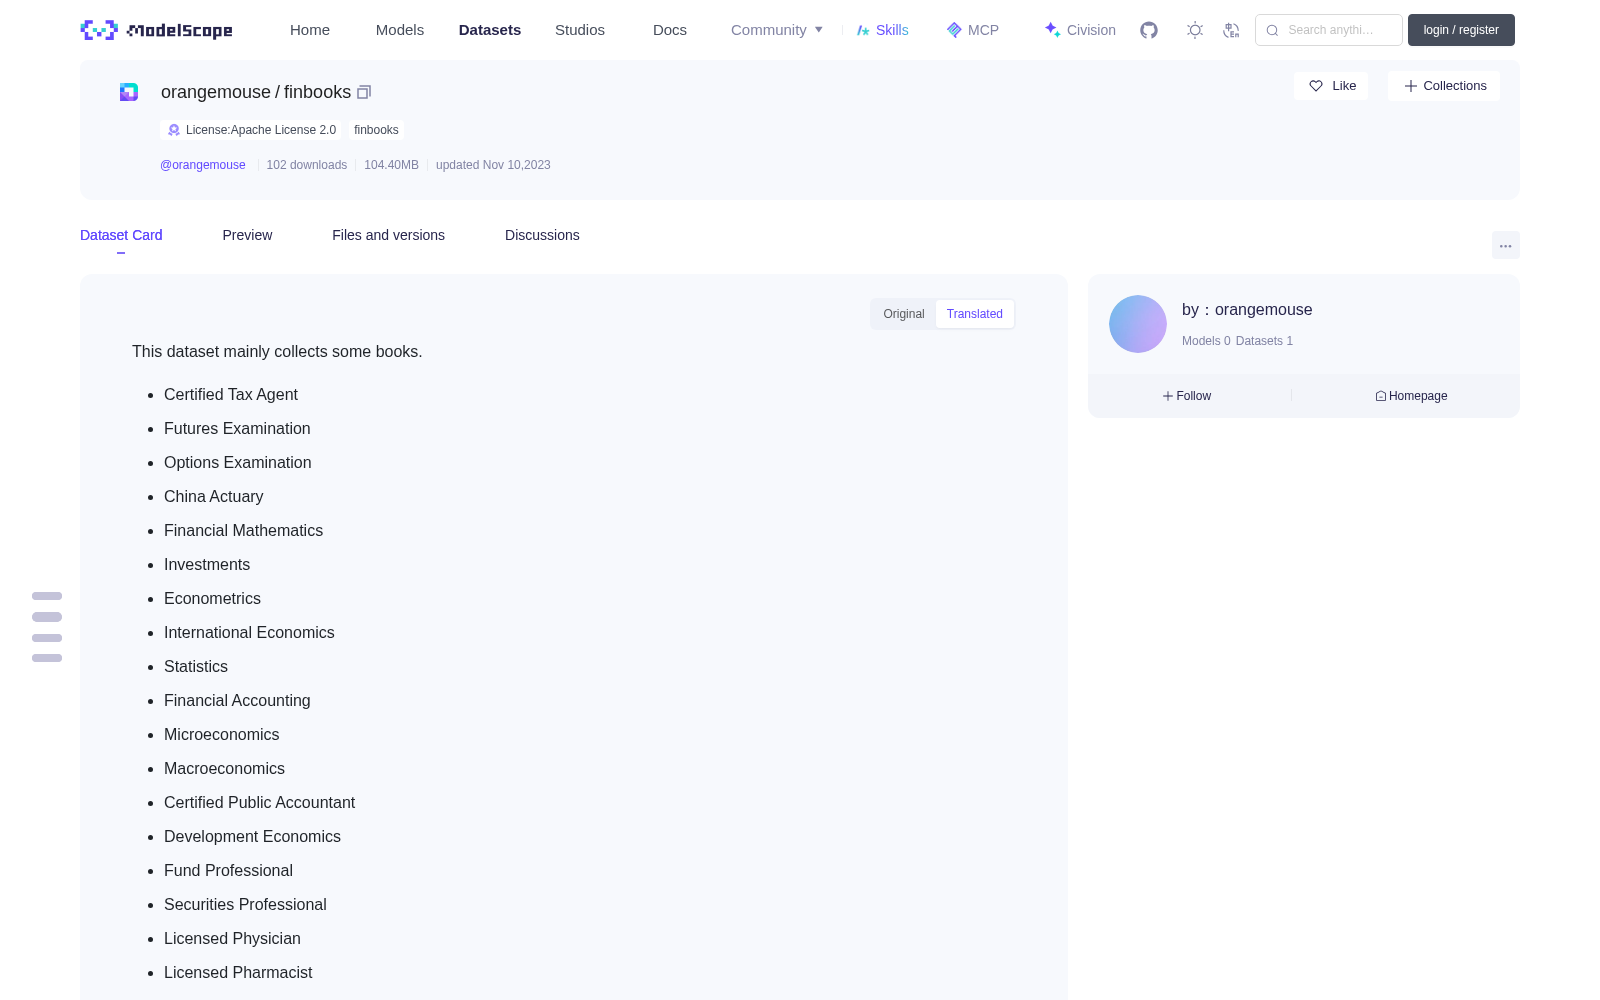Click the 'Options Examination' list item
Viewport: 1600px width, 1000px height.
(238, 463)
